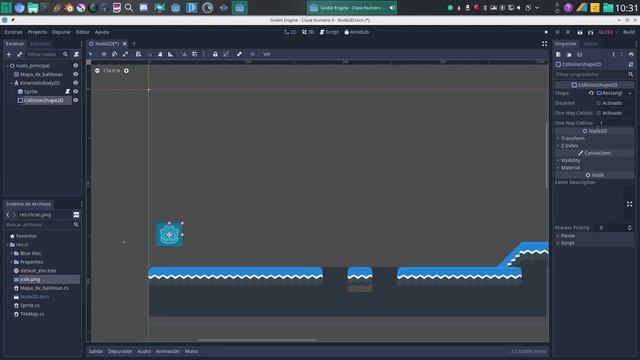The height and width of the screenshot is (360, 640).
Task: Expand the Script section in Inspector
Action: [567, 243]
